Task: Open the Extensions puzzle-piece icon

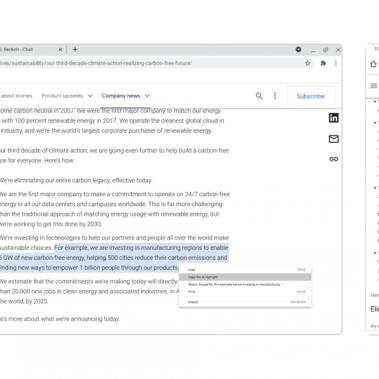Action: click(x=323, y=63)
